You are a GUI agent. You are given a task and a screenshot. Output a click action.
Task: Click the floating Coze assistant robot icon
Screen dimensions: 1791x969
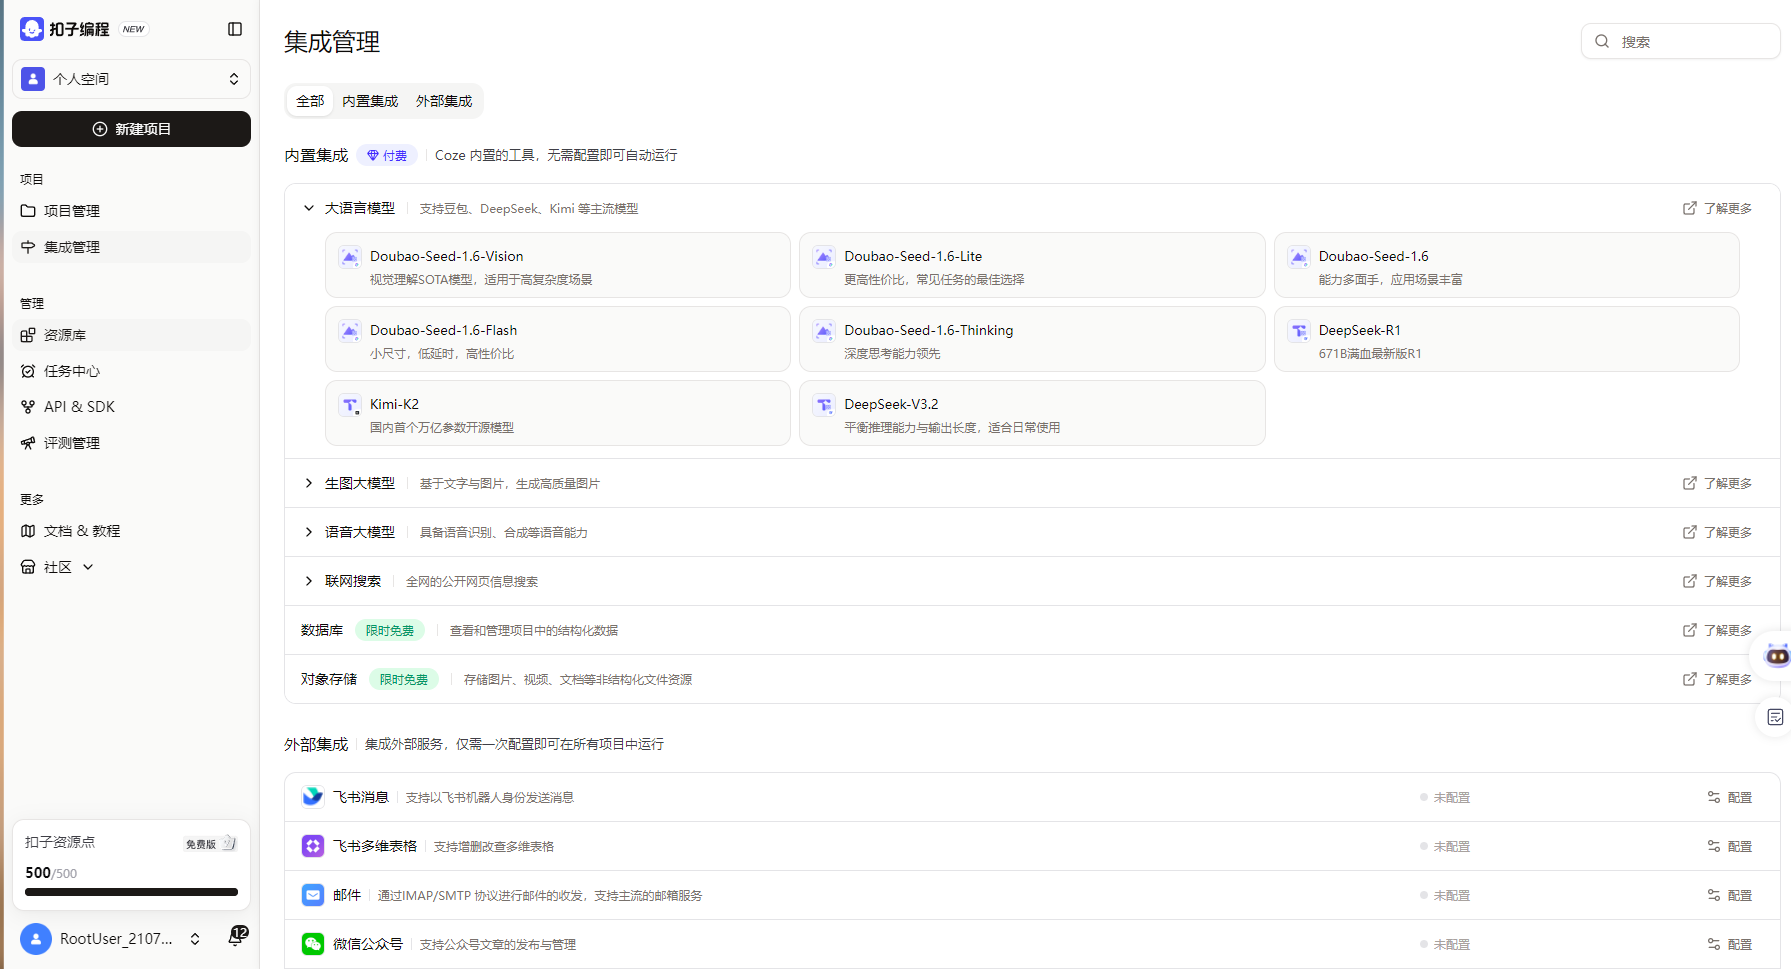tap(1776, 656)
